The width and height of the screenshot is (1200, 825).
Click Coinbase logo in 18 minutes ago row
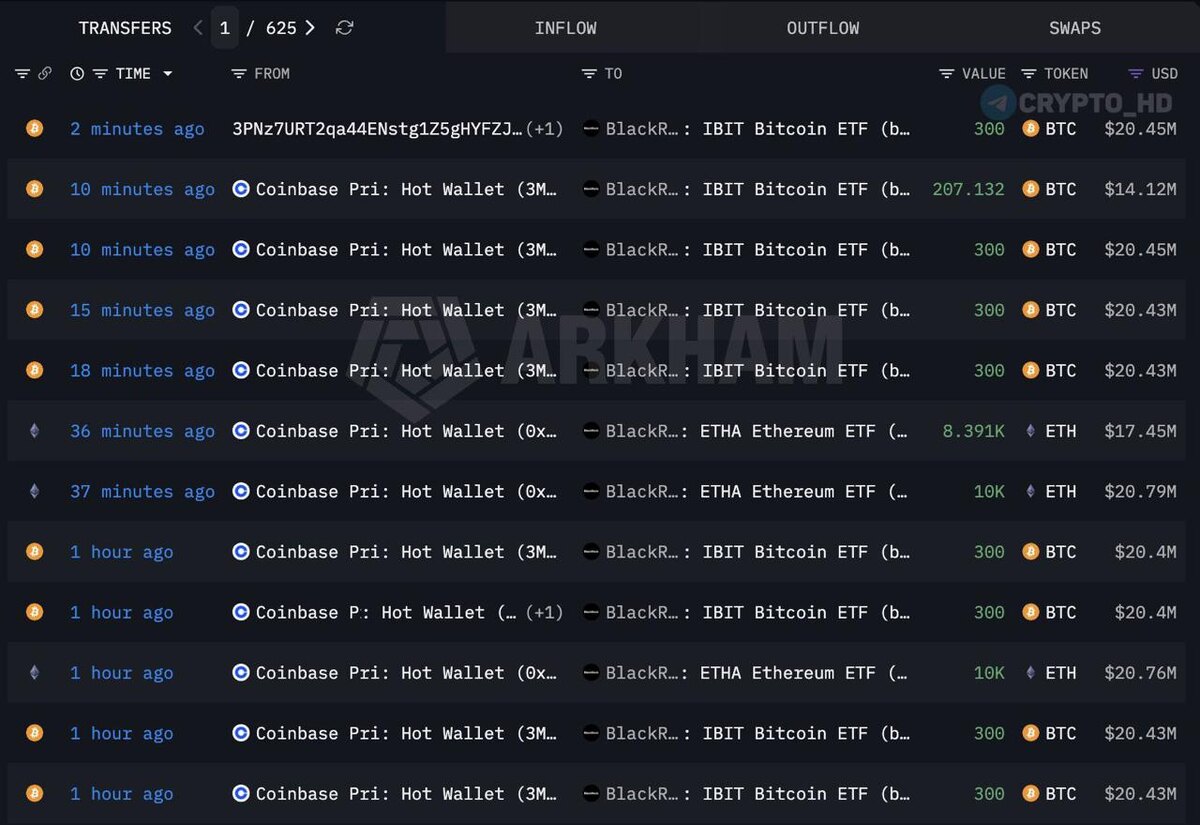click(x=241, y=370)
